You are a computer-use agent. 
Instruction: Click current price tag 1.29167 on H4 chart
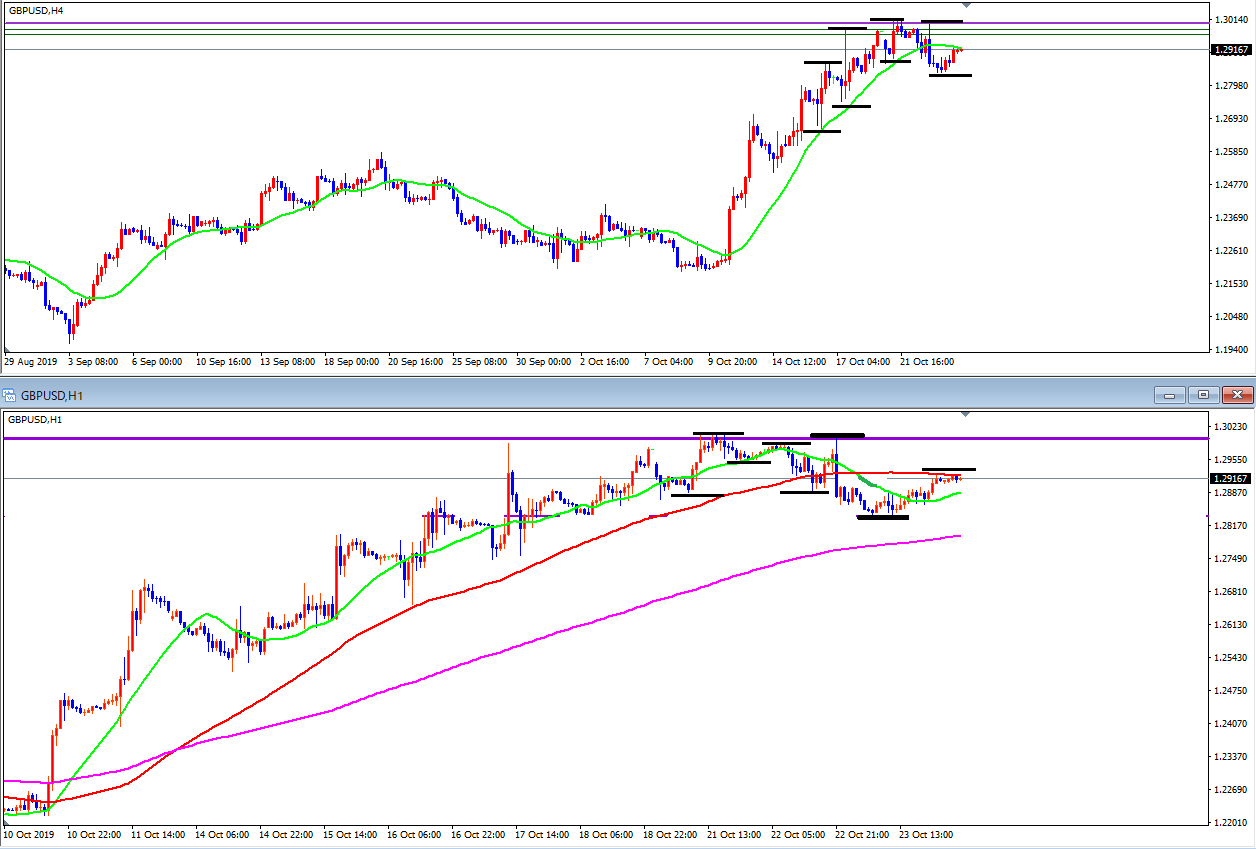1229,49
